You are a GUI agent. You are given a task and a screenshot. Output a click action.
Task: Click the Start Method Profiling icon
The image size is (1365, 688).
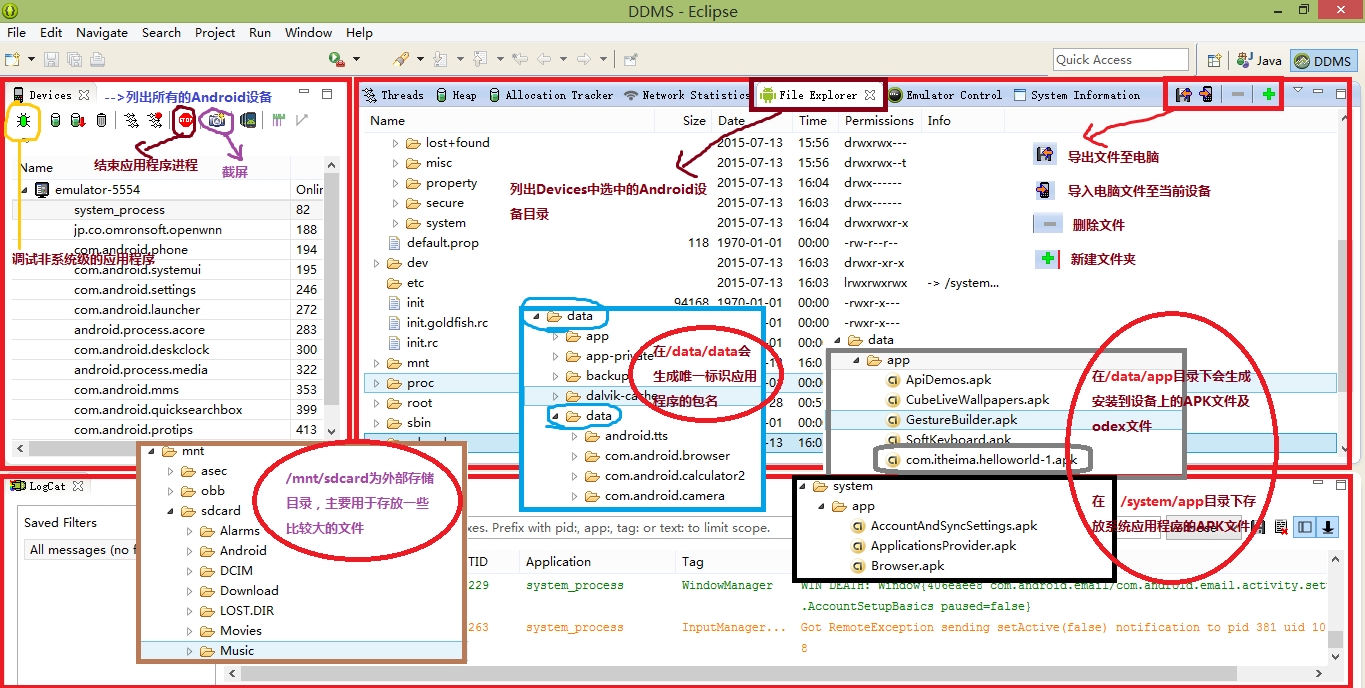[154, 121]
